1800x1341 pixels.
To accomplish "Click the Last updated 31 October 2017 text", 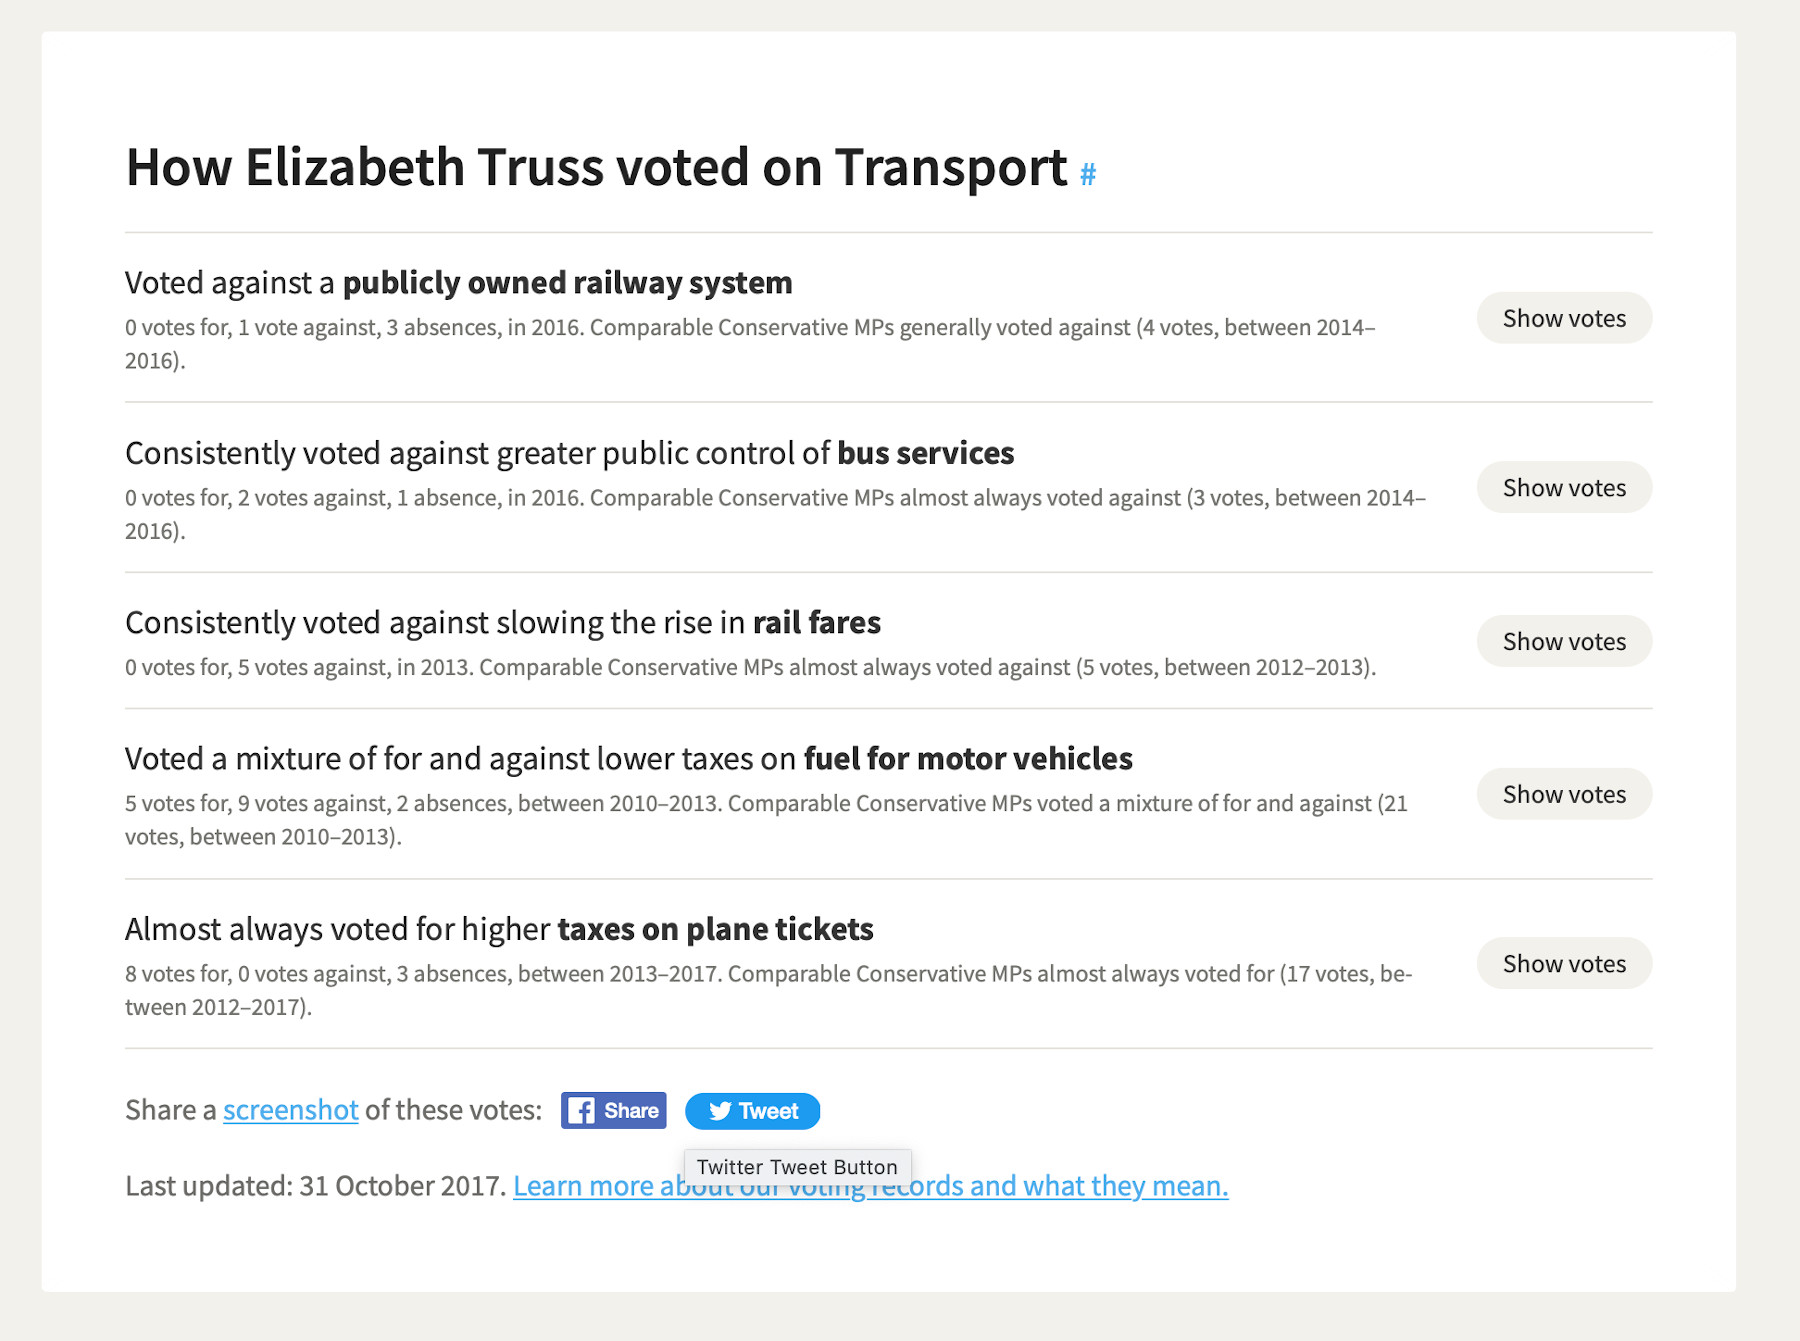I will (x=315, y=1186).
